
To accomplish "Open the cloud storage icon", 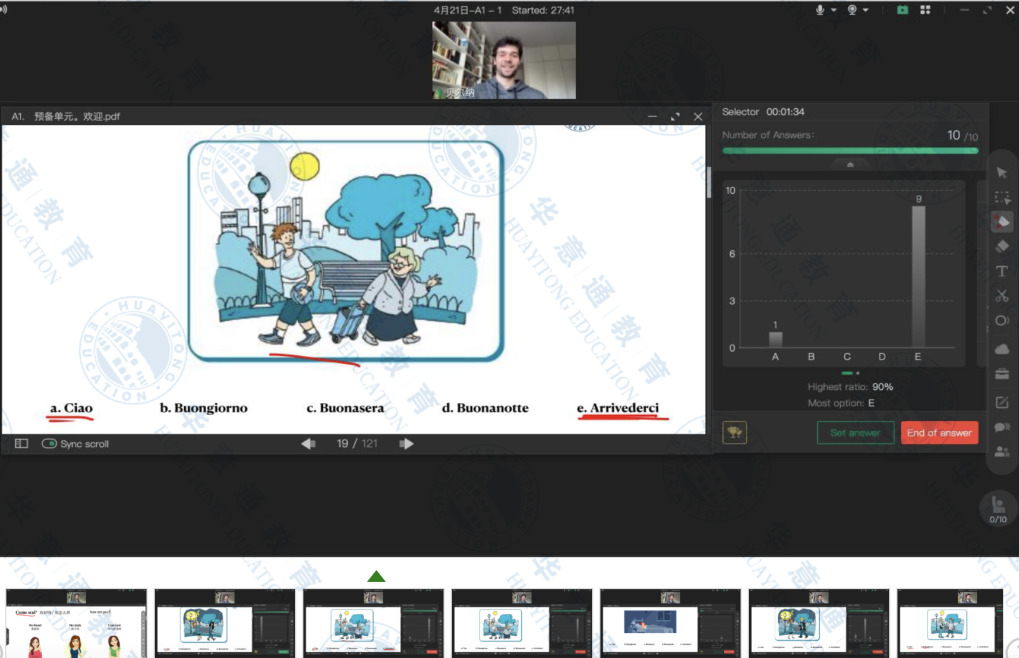I will [x=1001, y=349].
